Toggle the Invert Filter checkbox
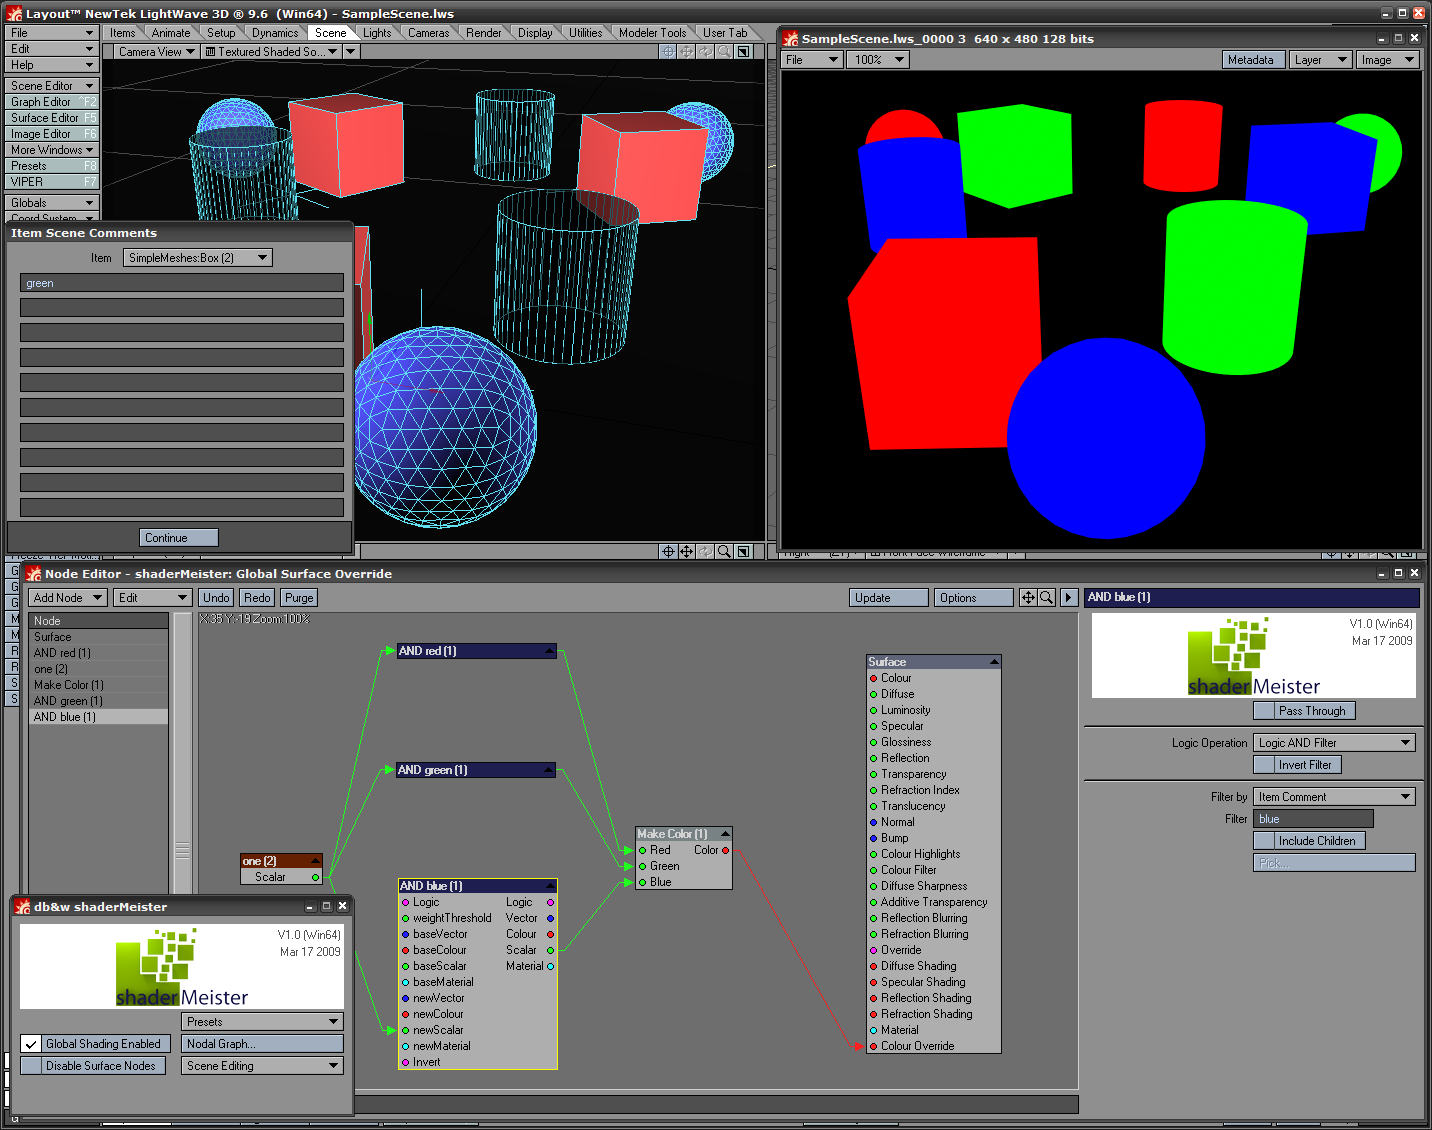1432x1130 pixels. pos(1264,765)
